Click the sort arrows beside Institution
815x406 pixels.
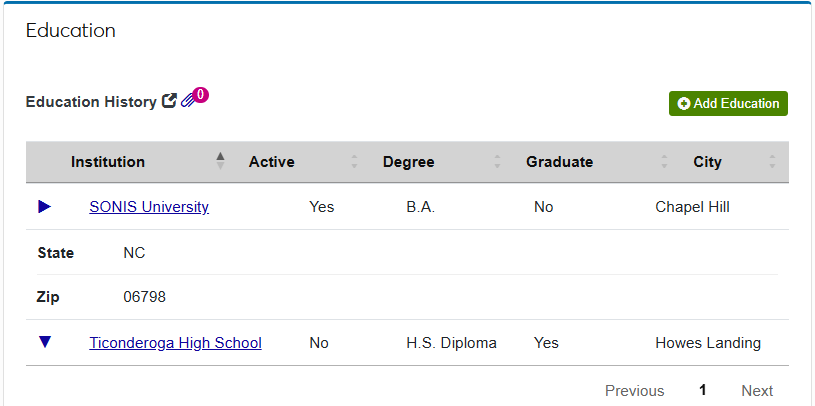click(x=220, y=161)
